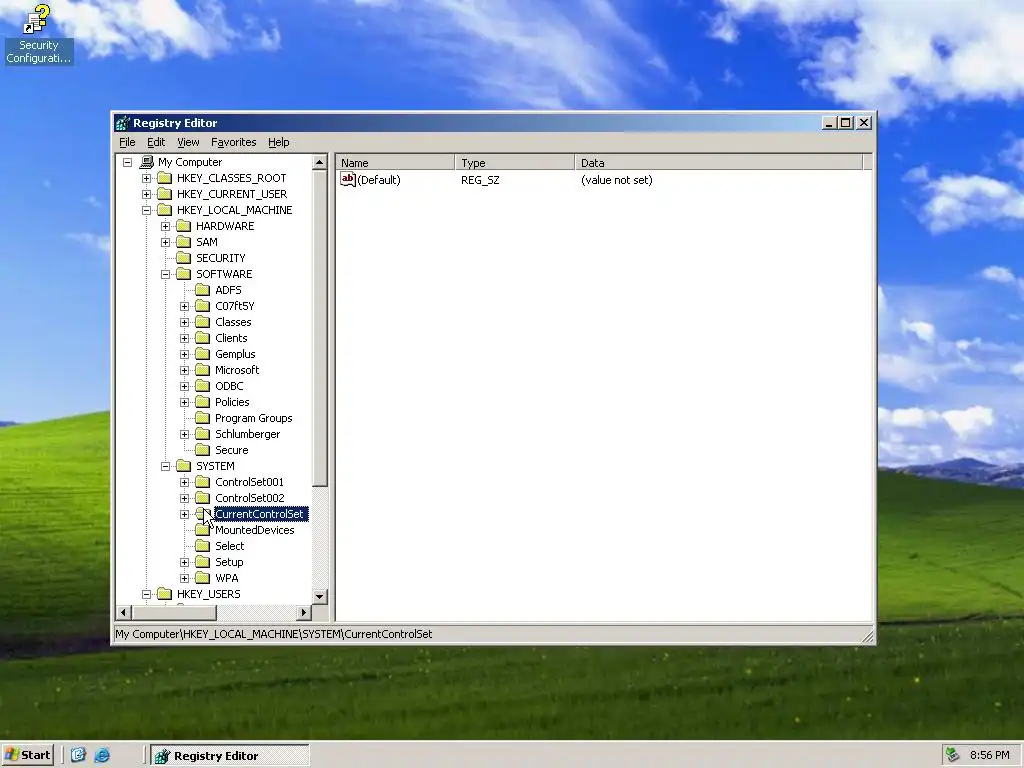The width and height of the screenshot is (1024, 768).
Task: Open the View menu
Action: (x=188, y=142)
